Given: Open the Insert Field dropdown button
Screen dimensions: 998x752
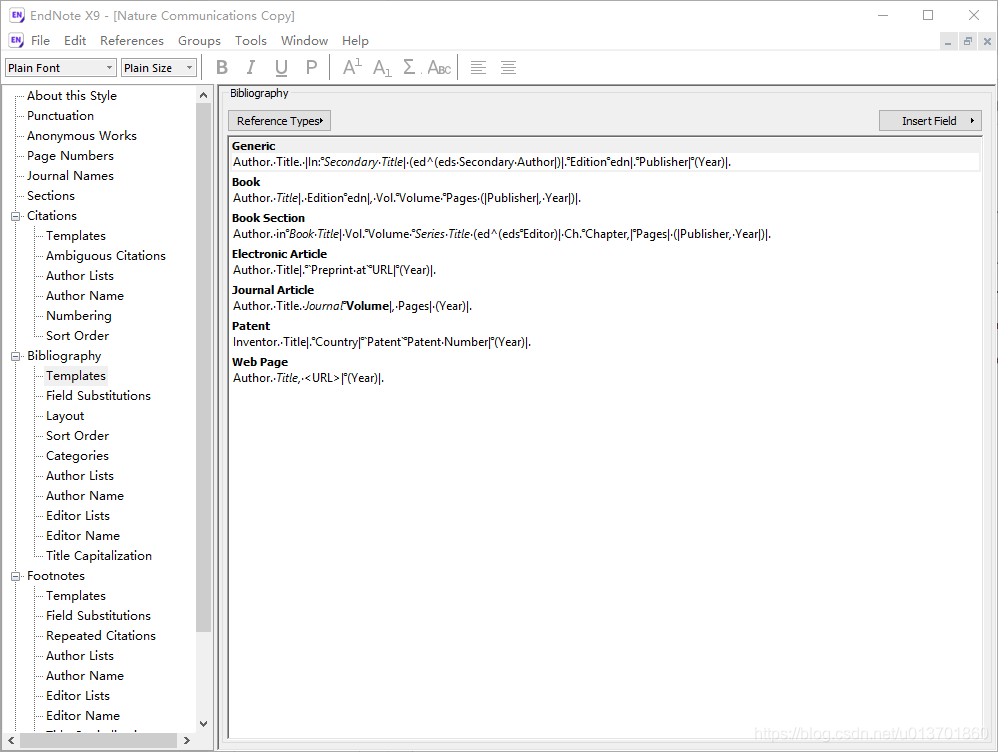Looking at the screenshot, I should 930,120.
